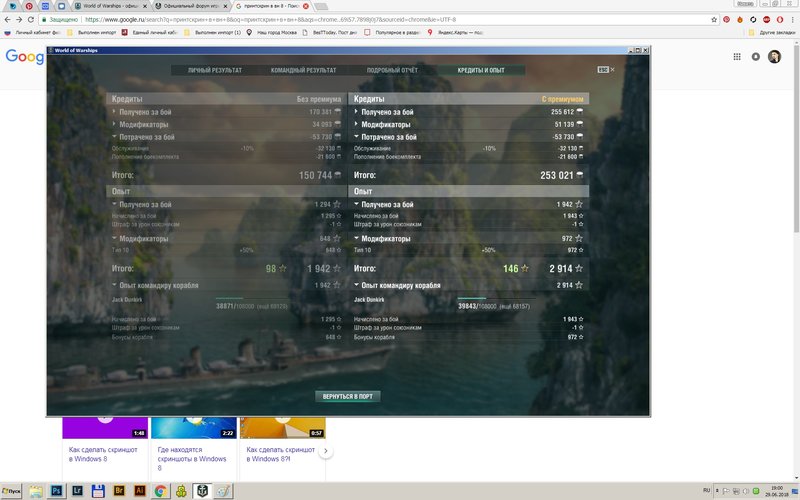Go forward in Chrome
Image resolution: width=800 pixels, height=500 pixels.
[19, 19]
